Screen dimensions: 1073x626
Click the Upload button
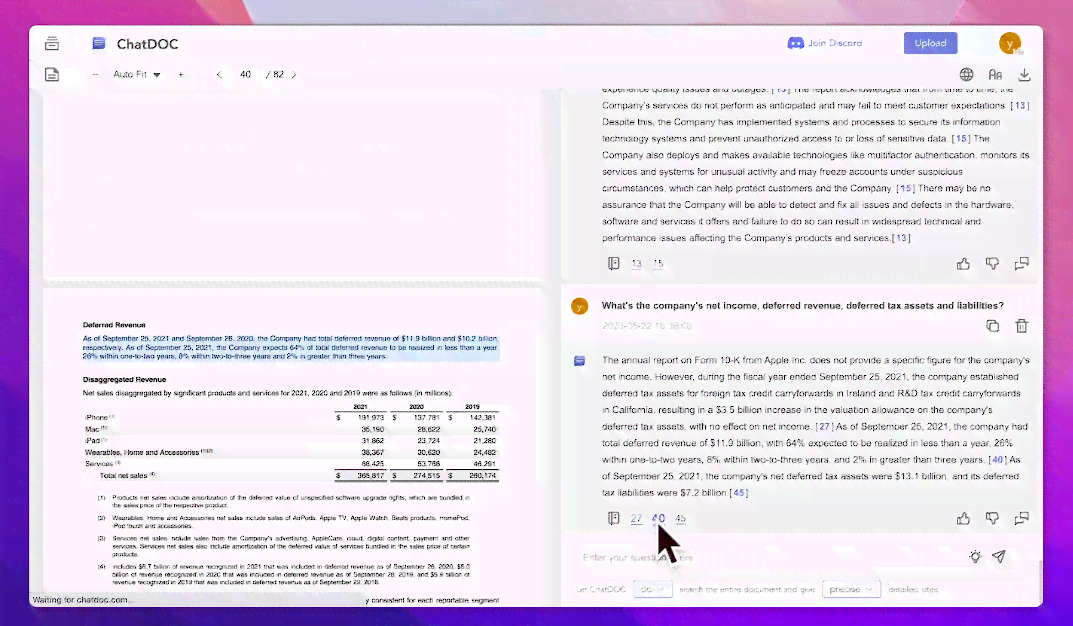tap(930, 43)
